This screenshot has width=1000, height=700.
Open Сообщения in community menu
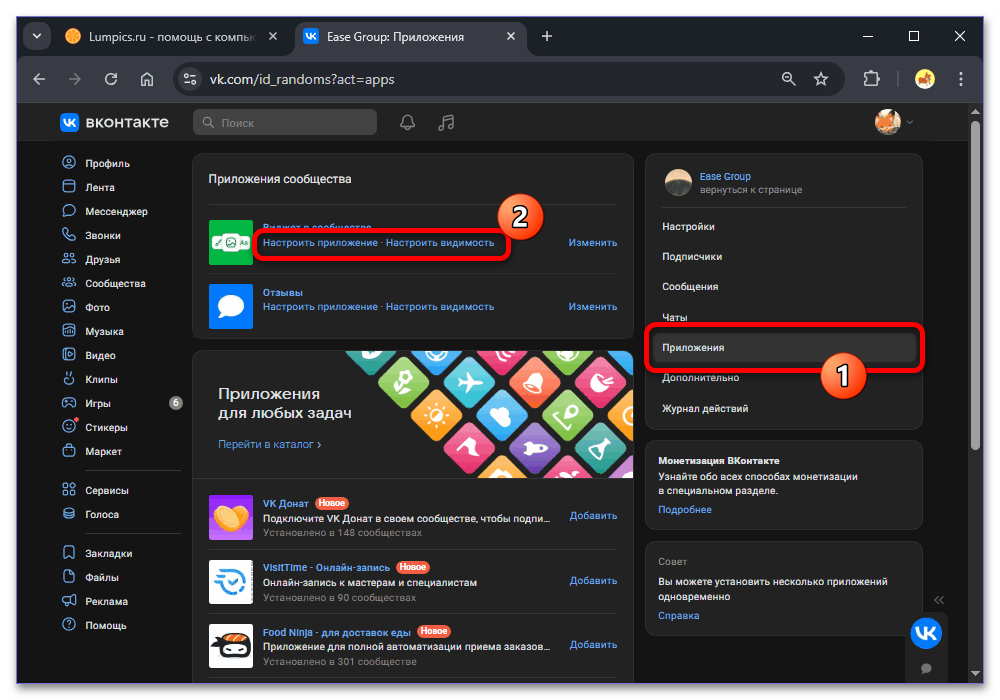[x=690, y=286]
